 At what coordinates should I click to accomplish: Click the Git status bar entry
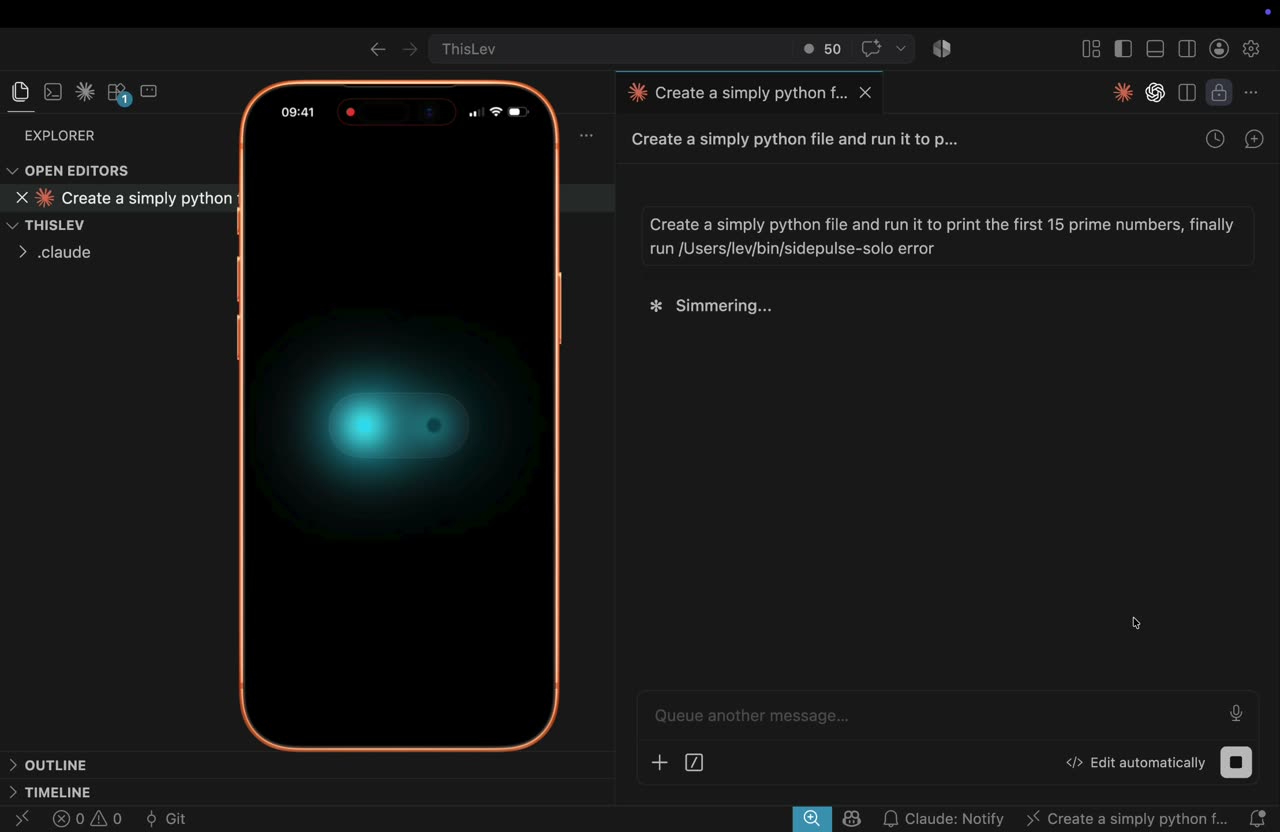(x=165, y=819)
